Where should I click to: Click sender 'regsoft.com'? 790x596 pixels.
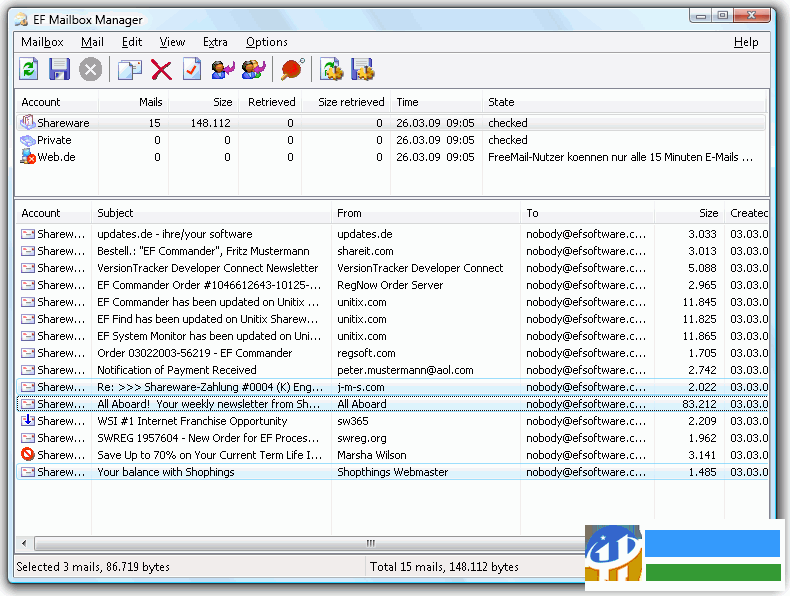tap(366, 353)
